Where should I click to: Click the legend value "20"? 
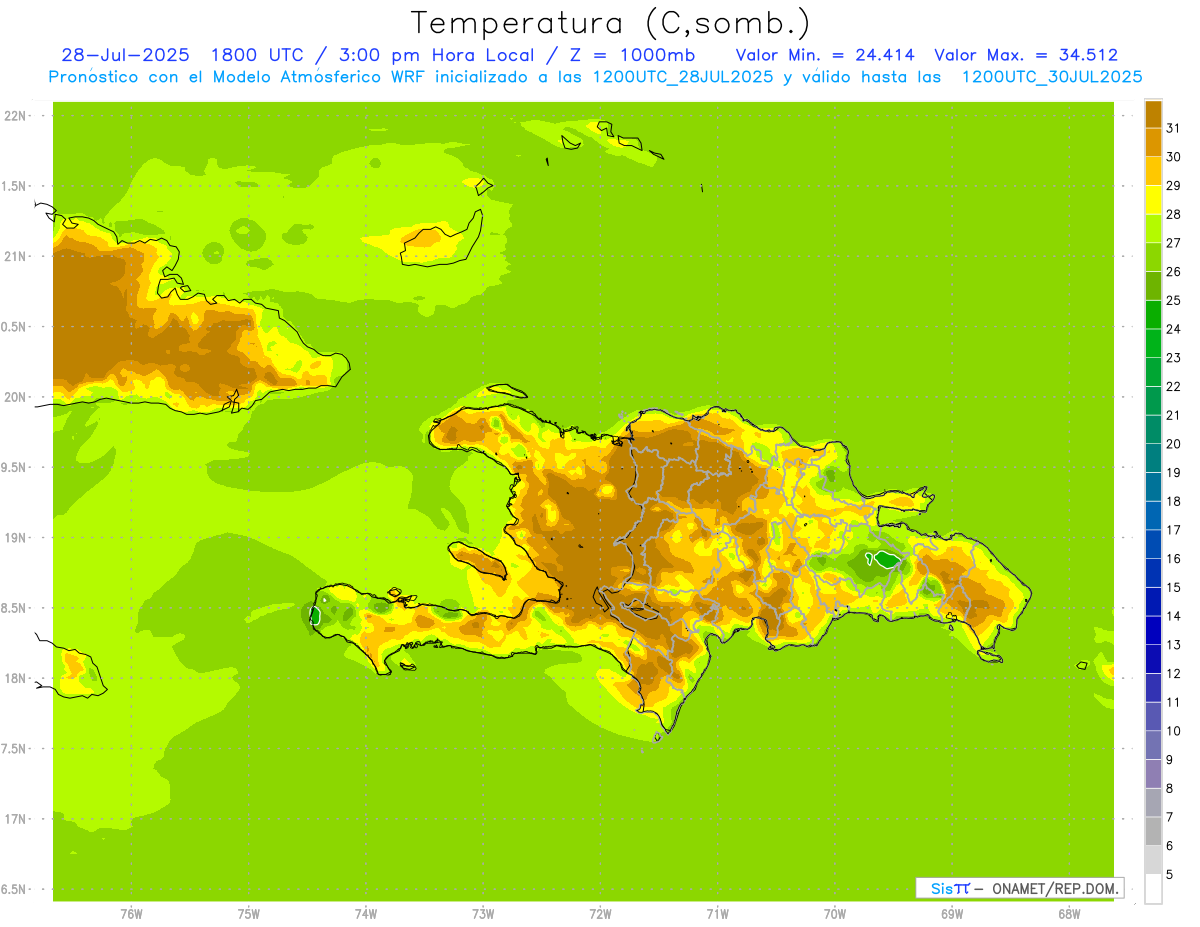tap(1173, 444)
